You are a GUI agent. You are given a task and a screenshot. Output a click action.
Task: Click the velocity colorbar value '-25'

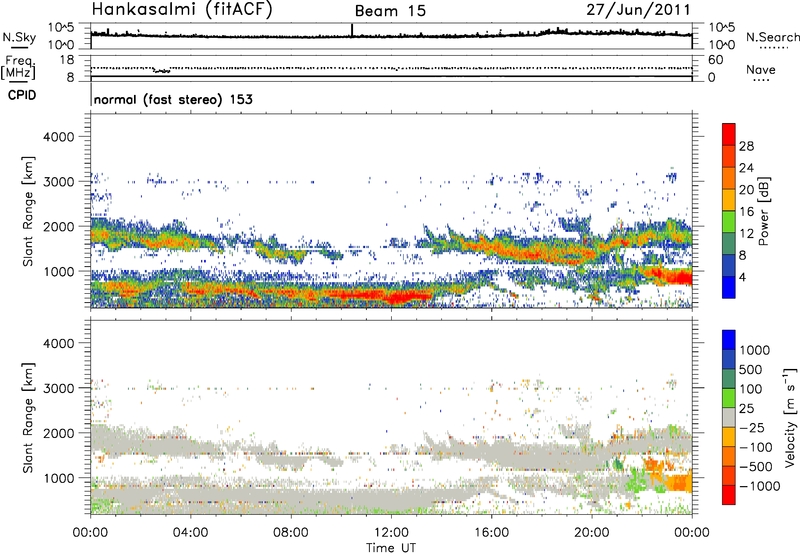coord(752,428)
